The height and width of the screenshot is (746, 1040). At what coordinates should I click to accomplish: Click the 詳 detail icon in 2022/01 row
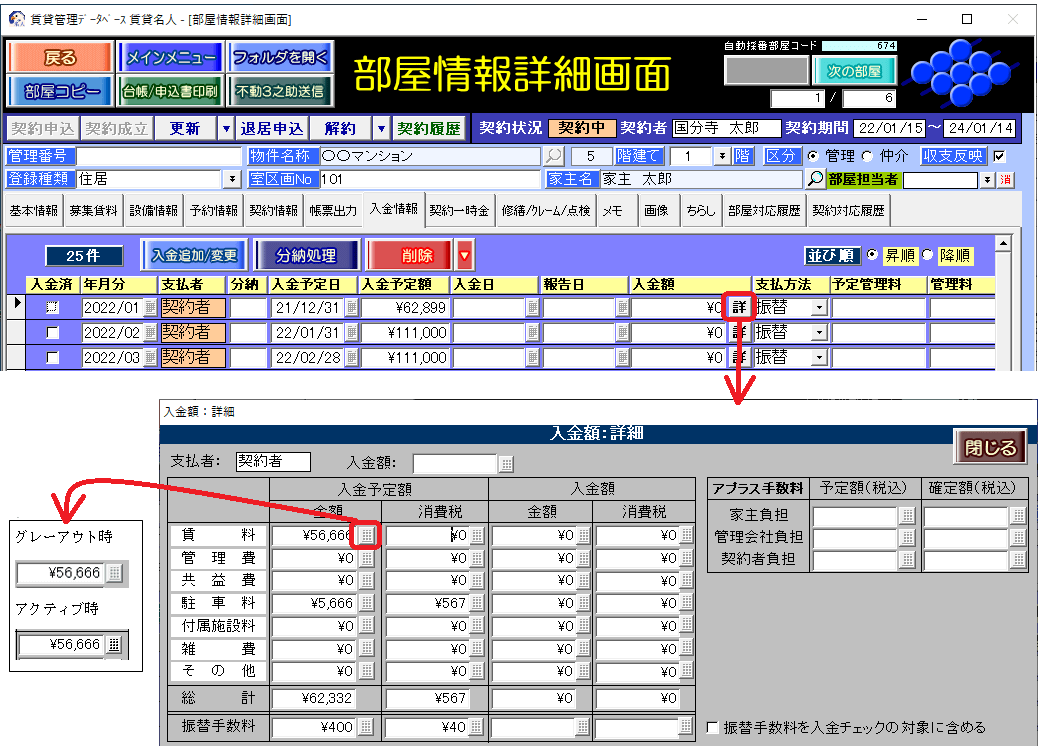click(x=738, y=307)
